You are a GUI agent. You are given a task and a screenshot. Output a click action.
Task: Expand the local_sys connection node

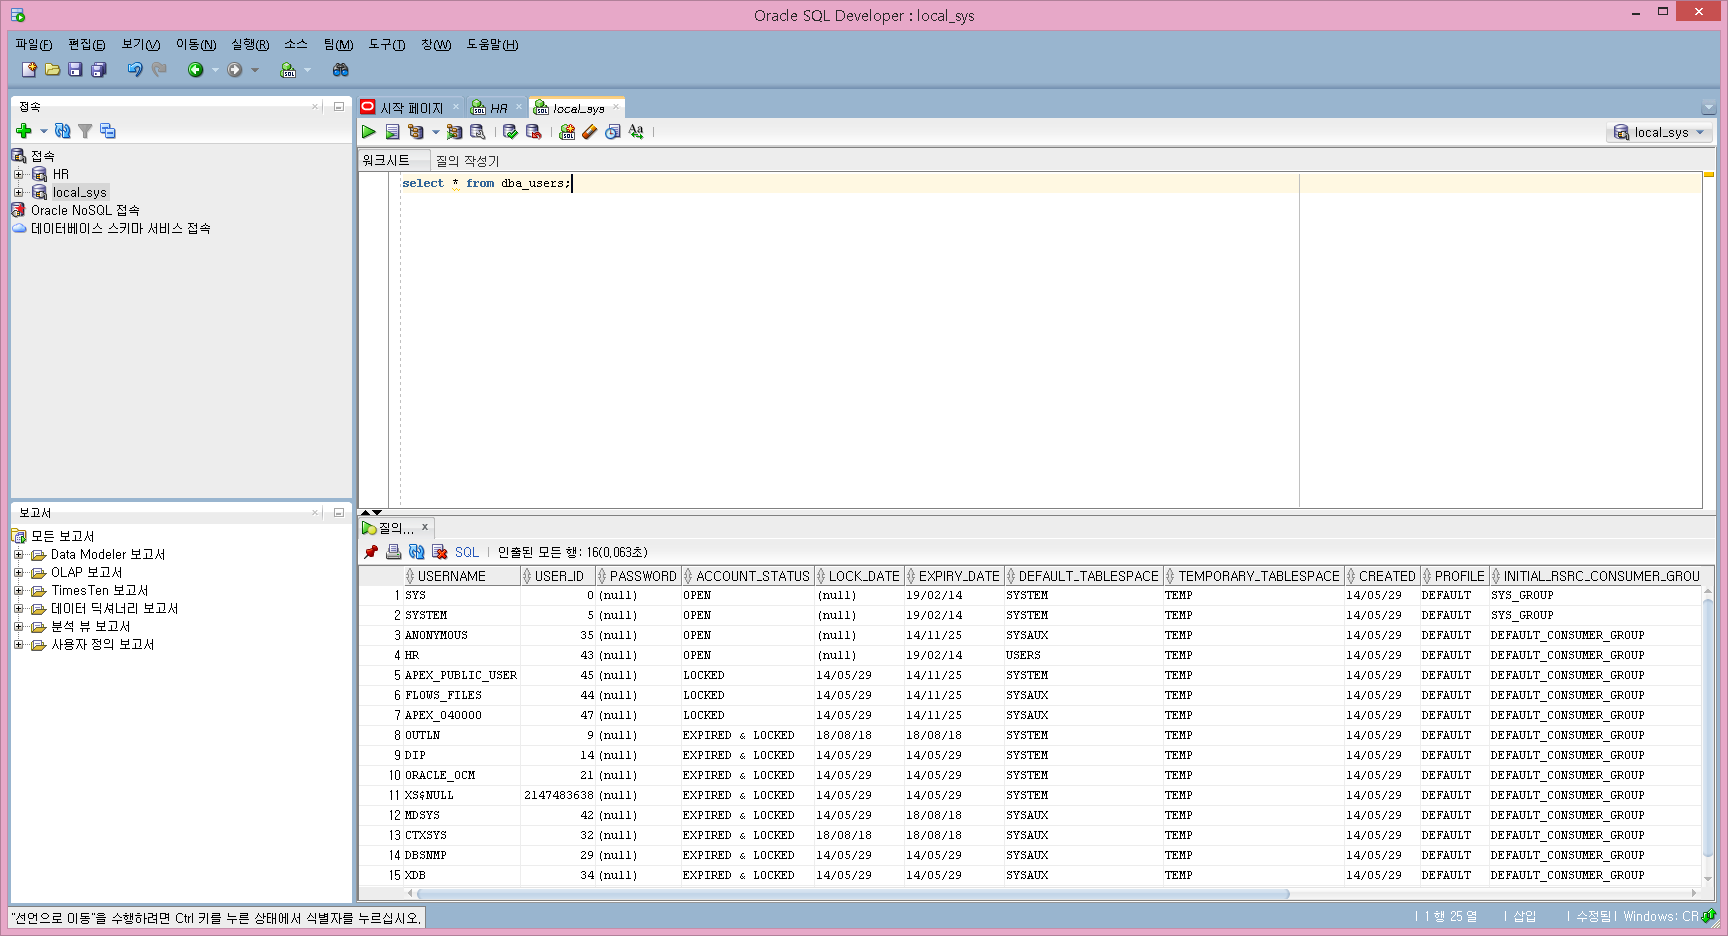(18, 192)
